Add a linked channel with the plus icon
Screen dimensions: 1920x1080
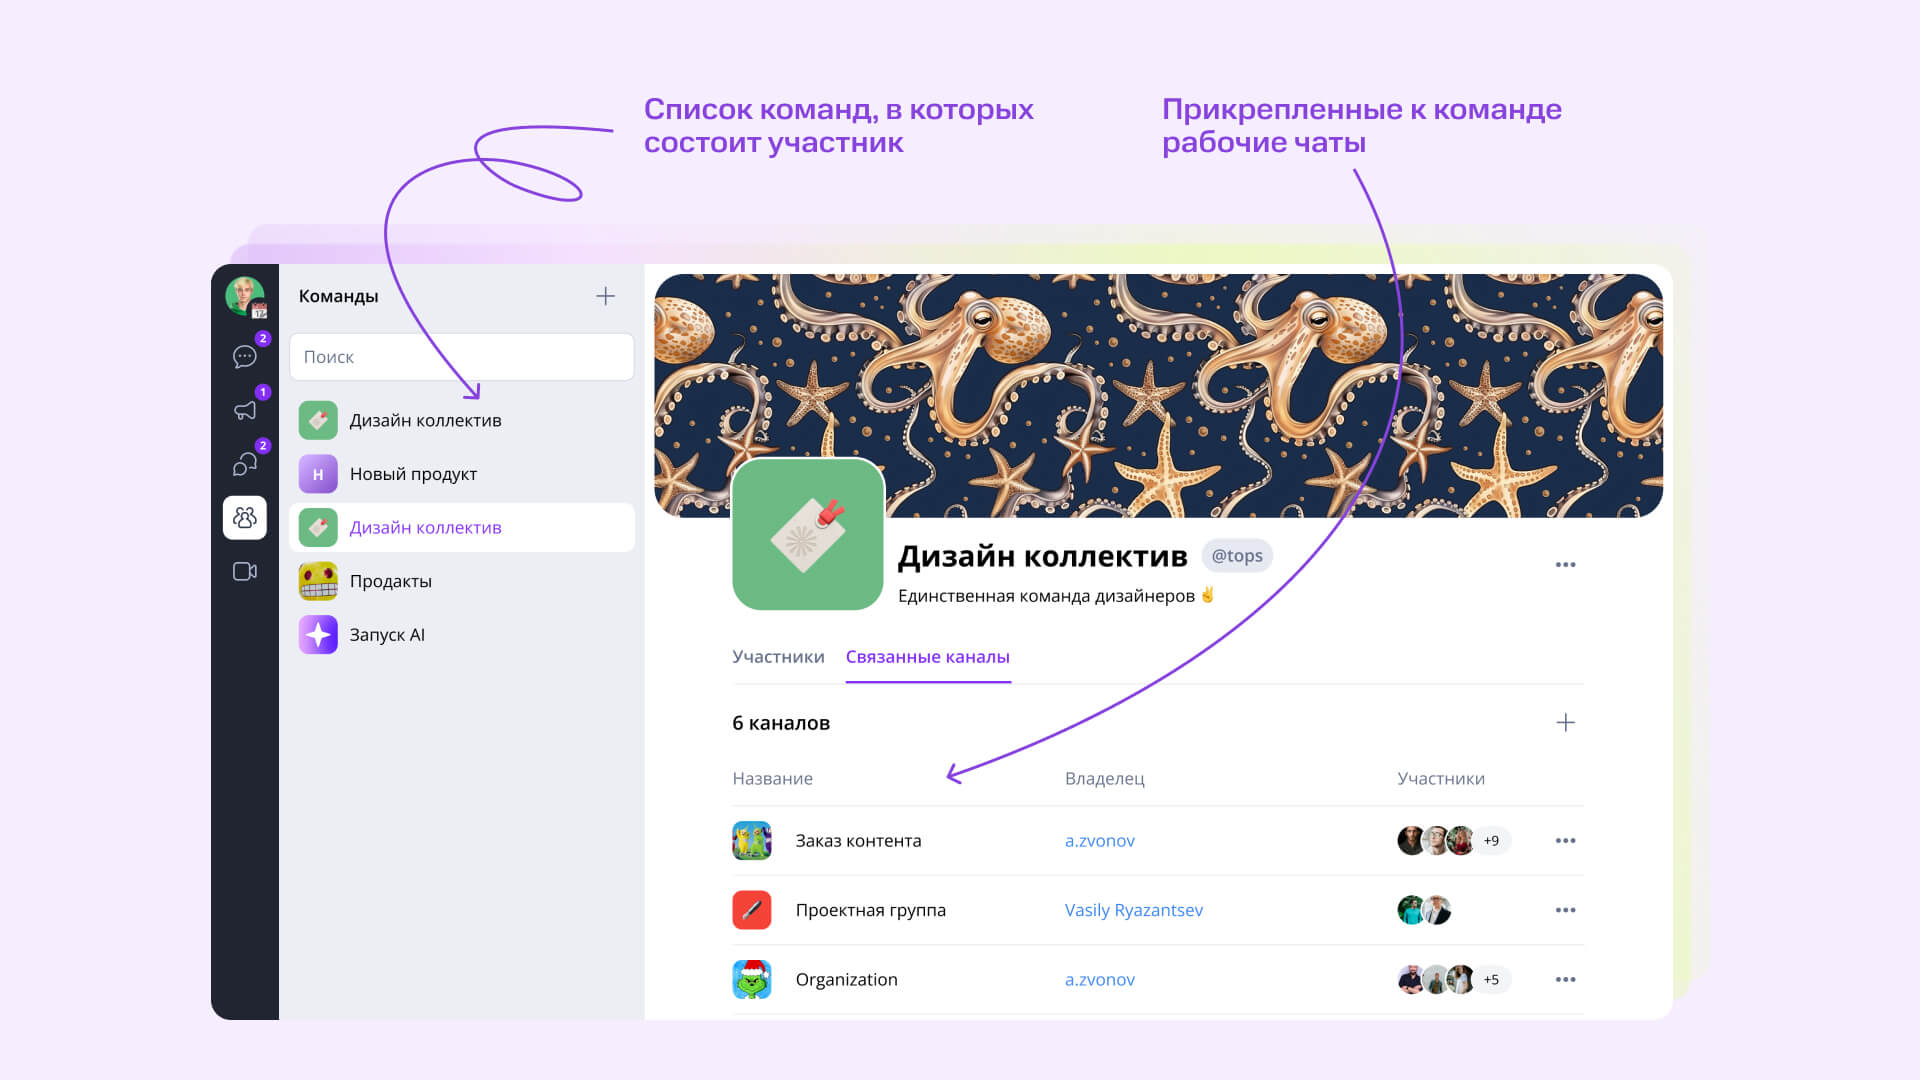click(x=1565, y=722)
